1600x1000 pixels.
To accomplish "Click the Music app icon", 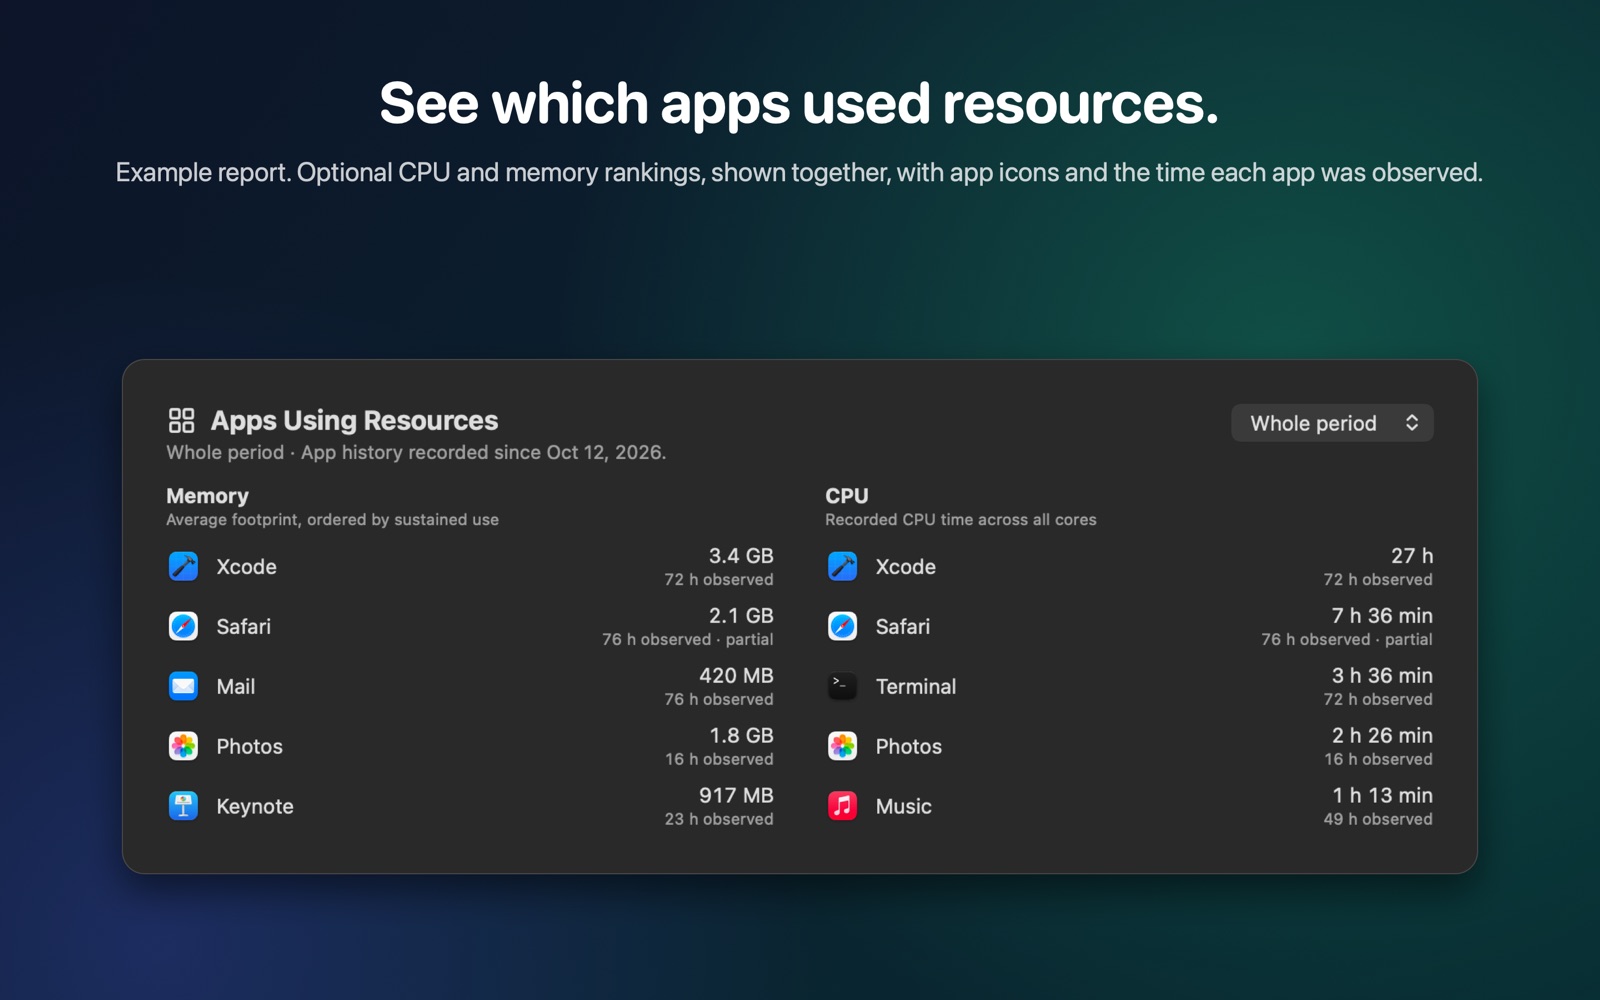I will coord(842,806).
